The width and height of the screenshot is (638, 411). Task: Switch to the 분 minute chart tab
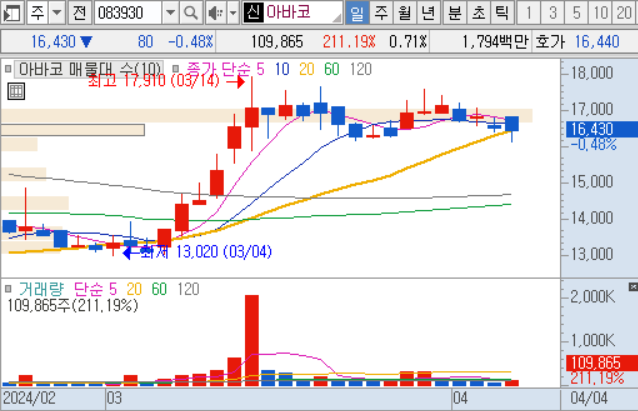pos(454,13)
